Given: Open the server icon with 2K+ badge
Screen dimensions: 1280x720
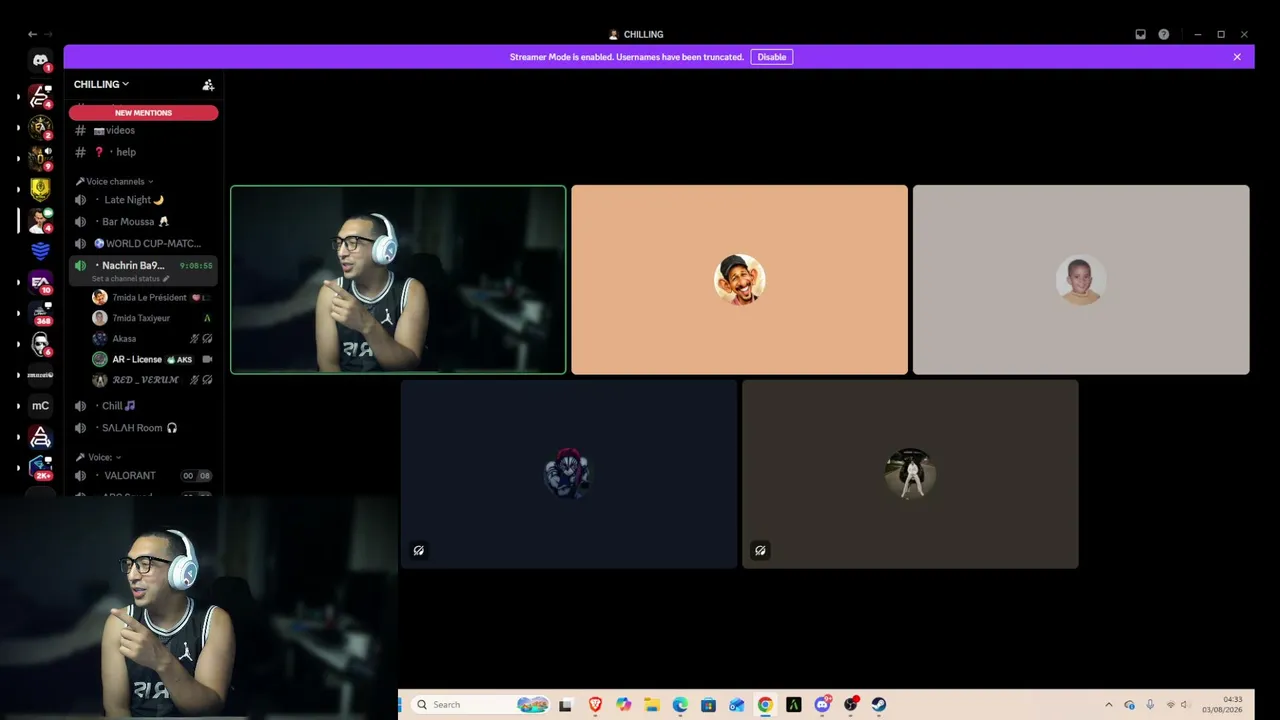Looking at the screenshot, I should [40, 468].
